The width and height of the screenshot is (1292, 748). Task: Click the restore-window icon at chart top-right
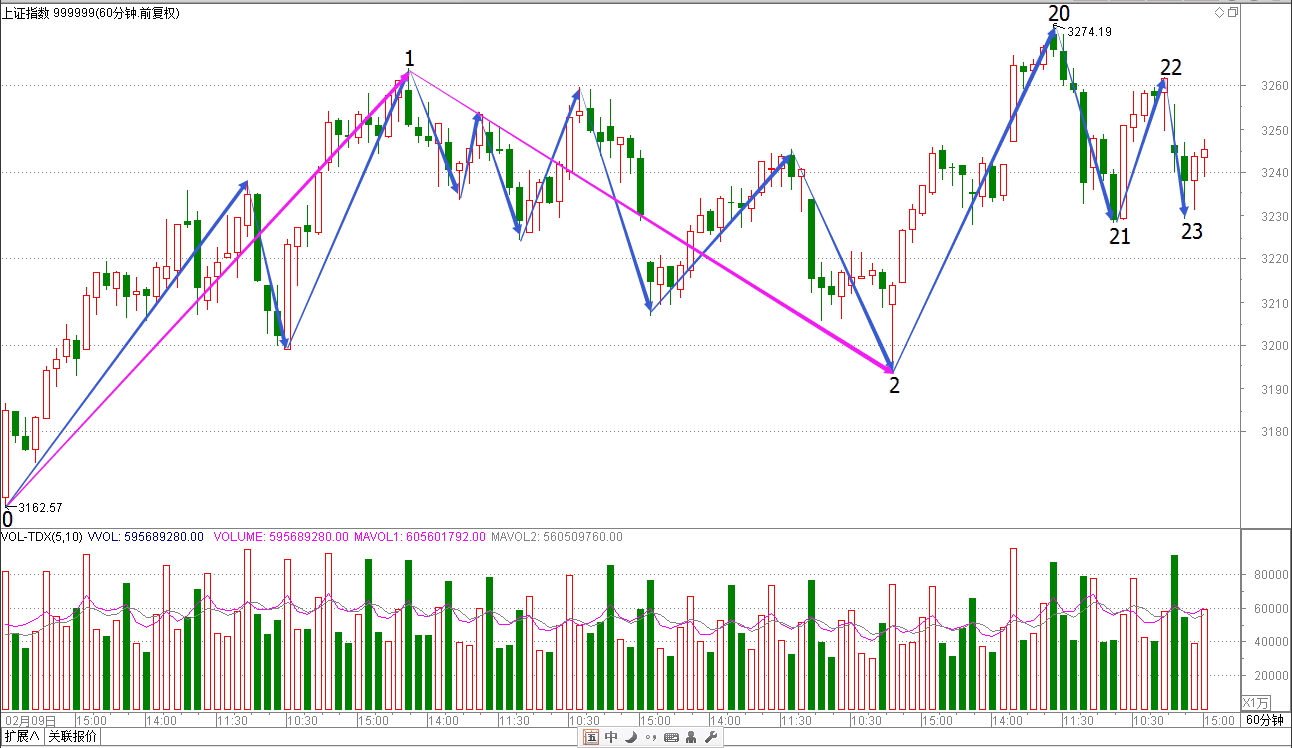[x=1233, y=12]
